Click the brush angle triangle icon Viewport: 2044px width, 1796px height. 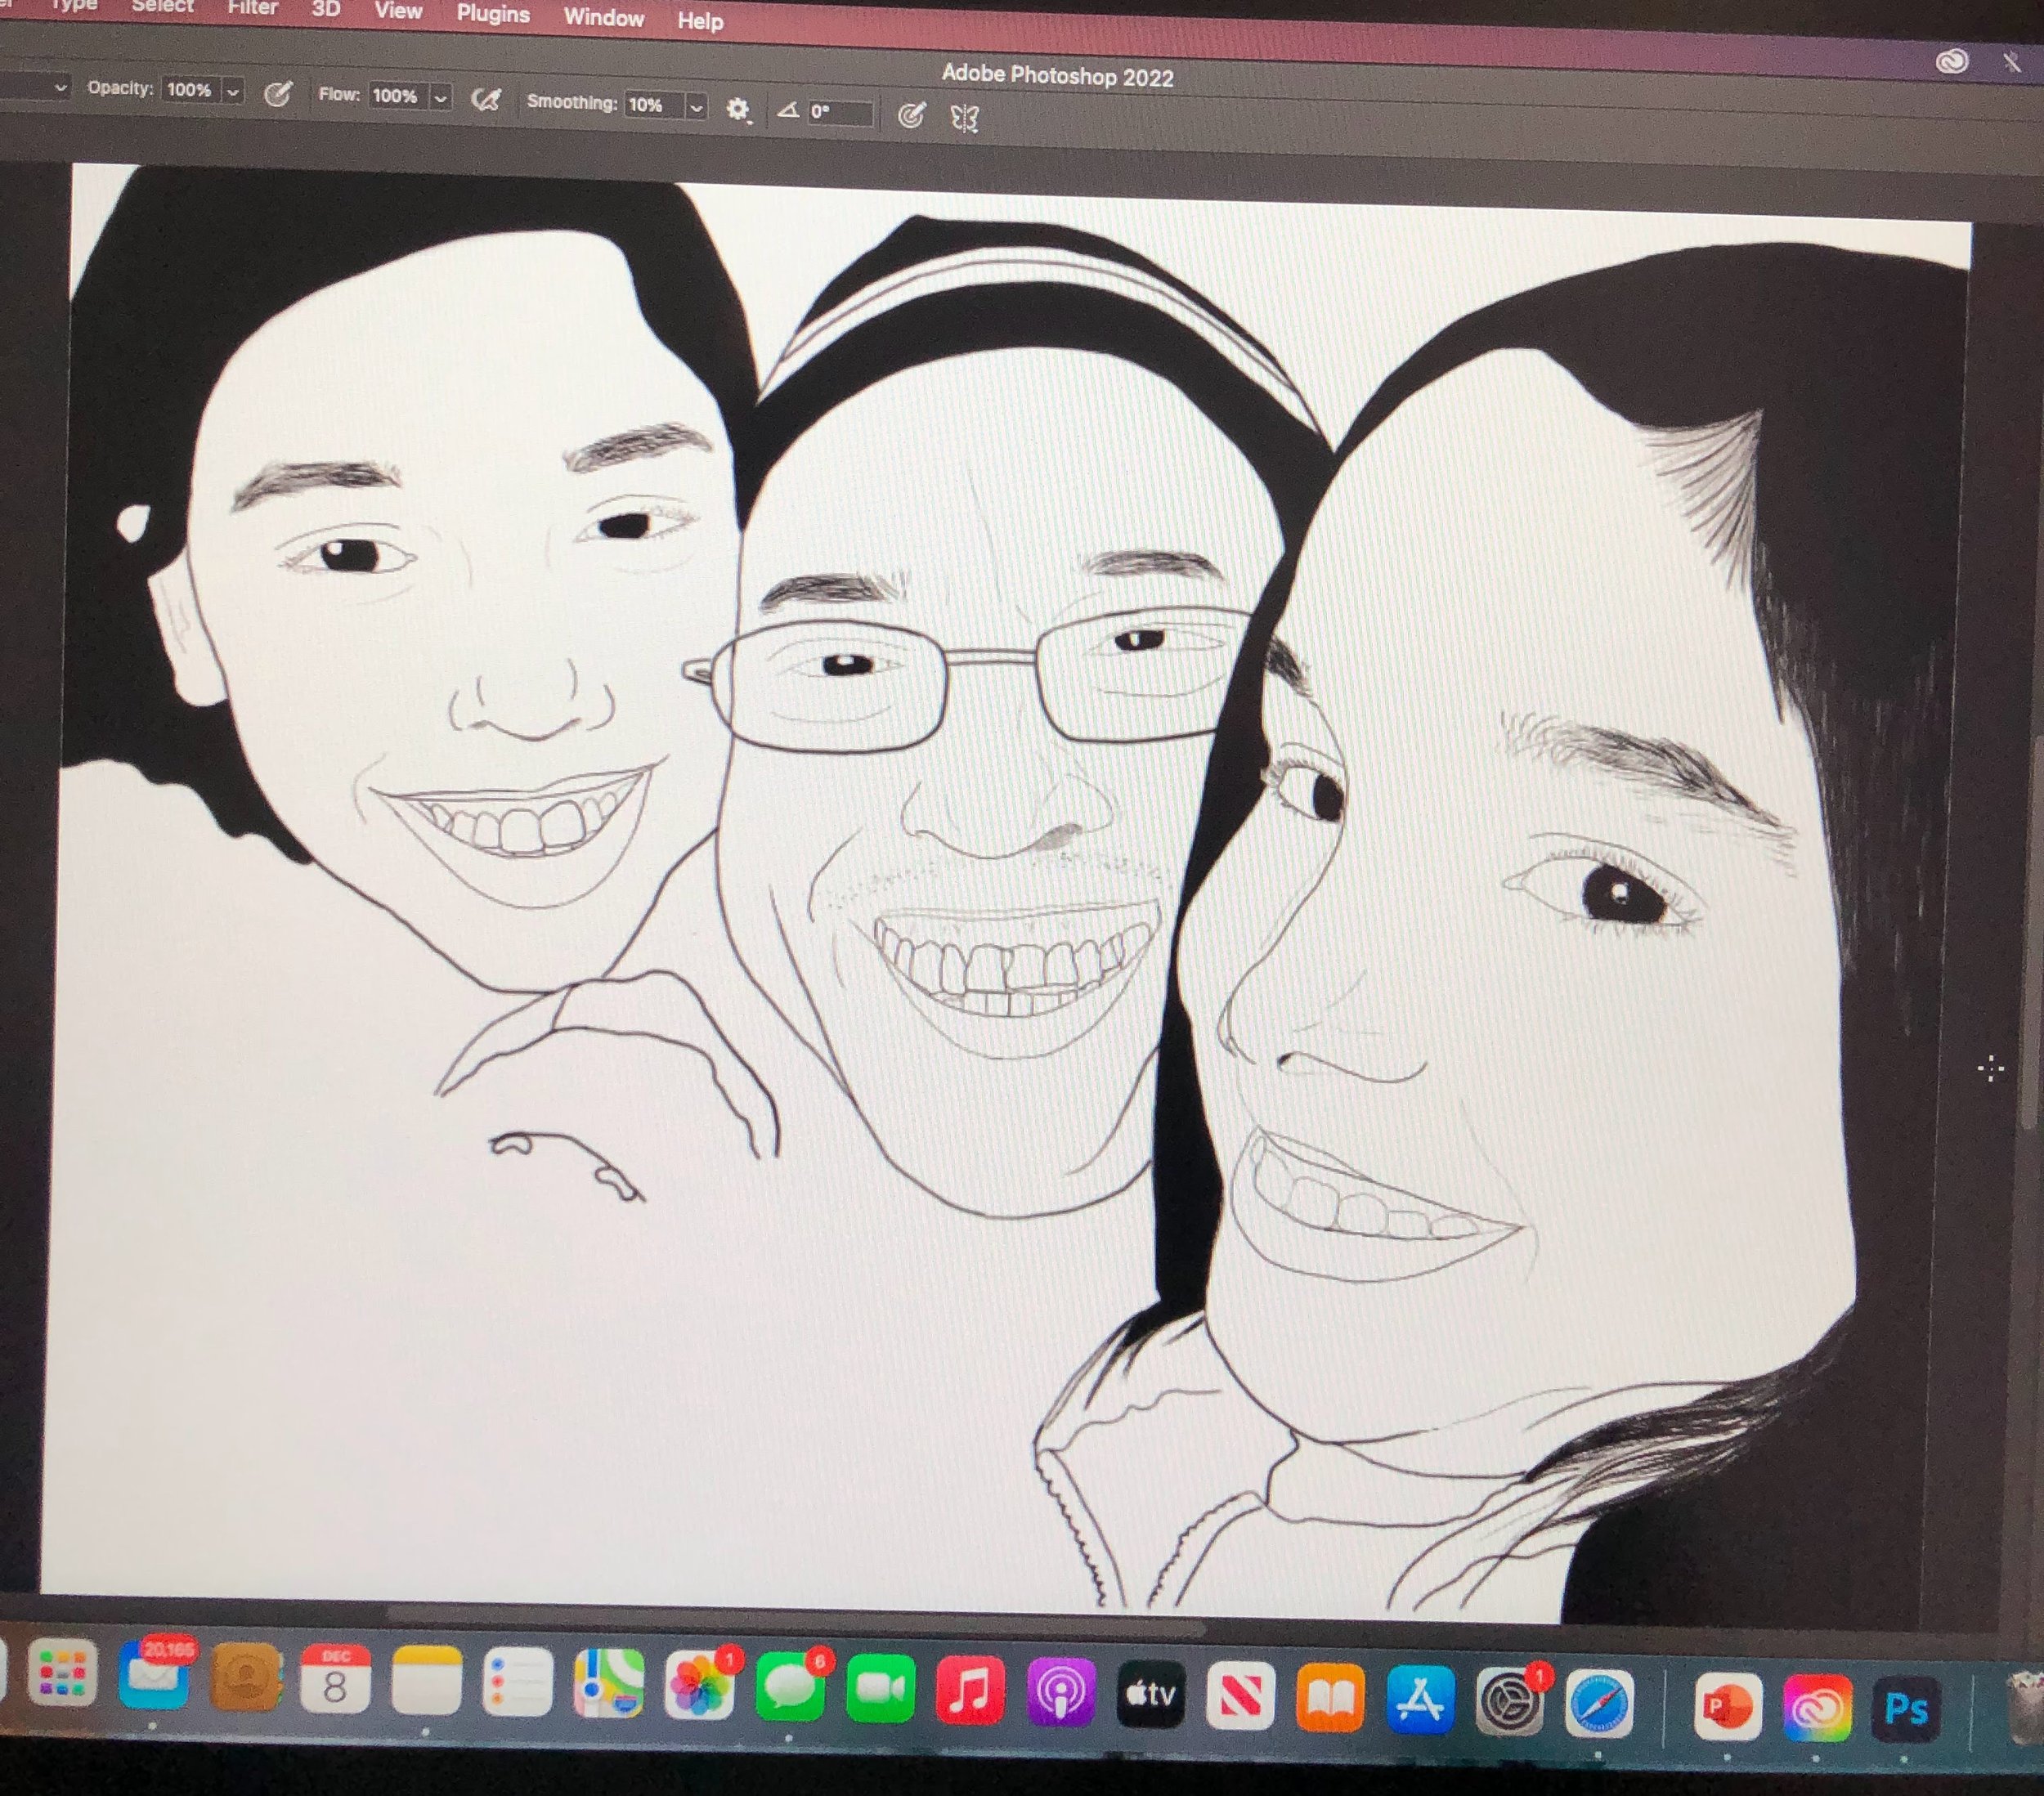[x=788, y=110]
